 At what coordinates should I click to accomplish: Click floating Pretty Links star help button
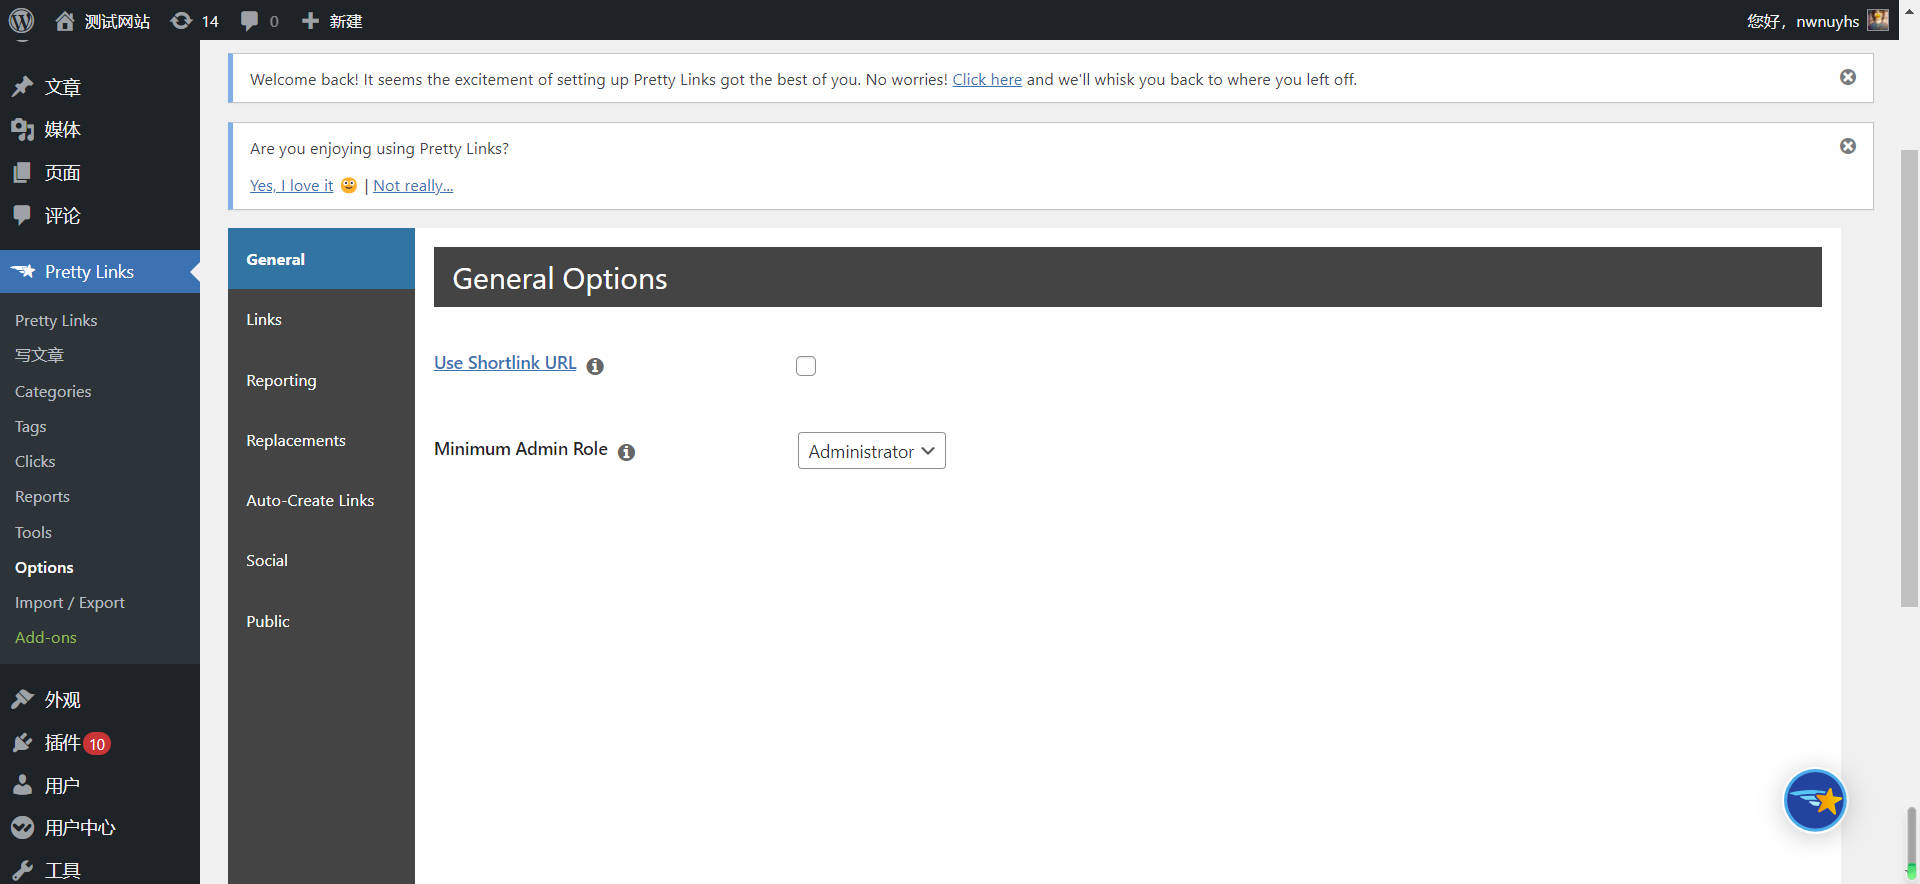point(1815,800)
